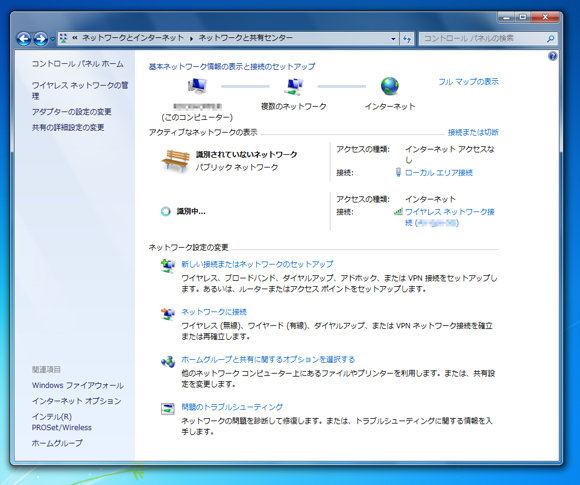Maximize the window

coord(523,17)
